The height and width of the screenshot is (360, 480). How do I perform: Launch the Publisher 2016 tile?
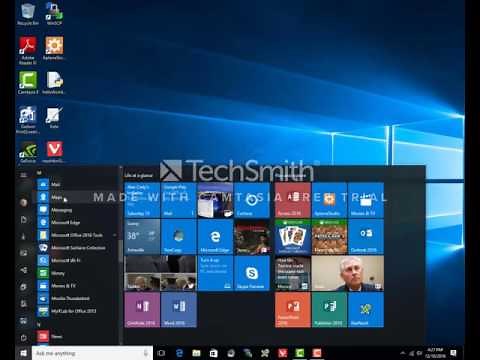(x=329, y=310)
